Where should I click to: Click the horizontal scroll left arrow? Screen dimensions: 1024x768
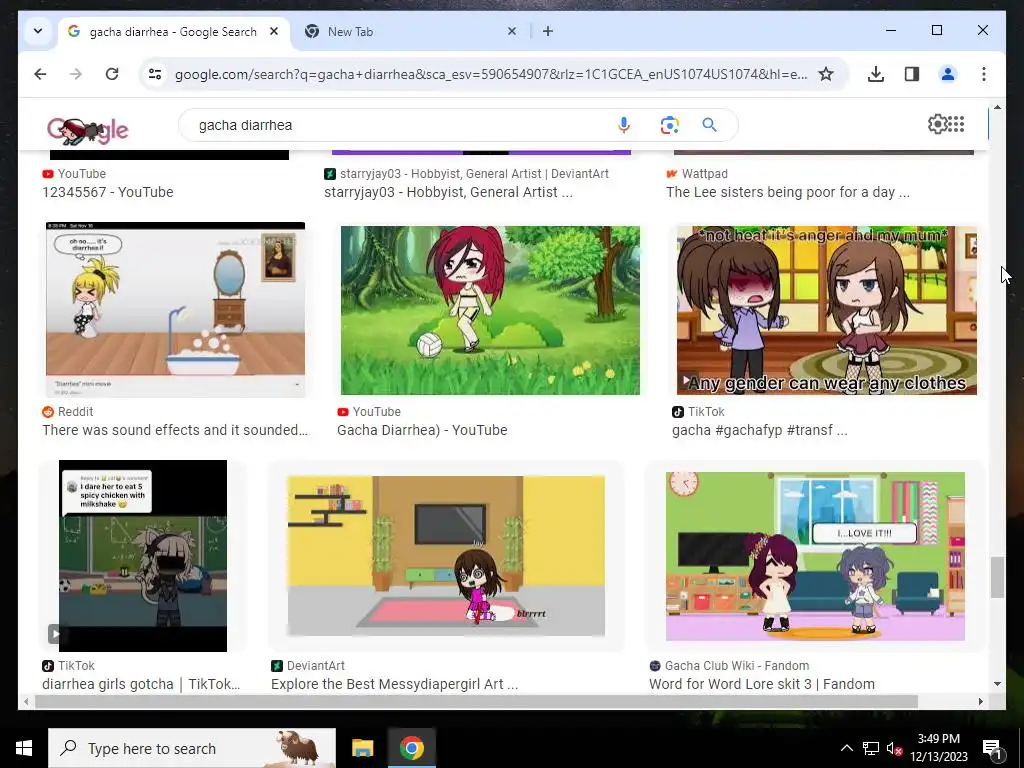point(26,701)
